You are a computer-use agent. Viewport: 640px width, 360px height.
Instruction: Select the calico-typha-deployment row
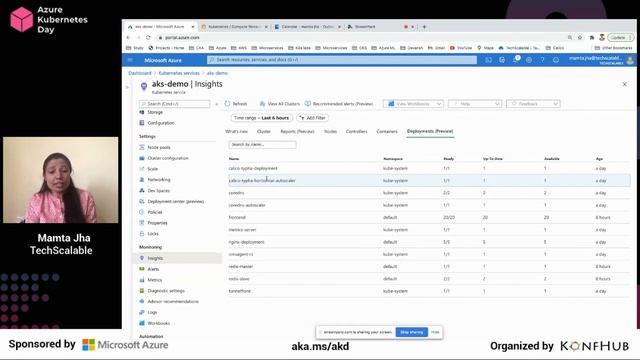tap(429, 168)
